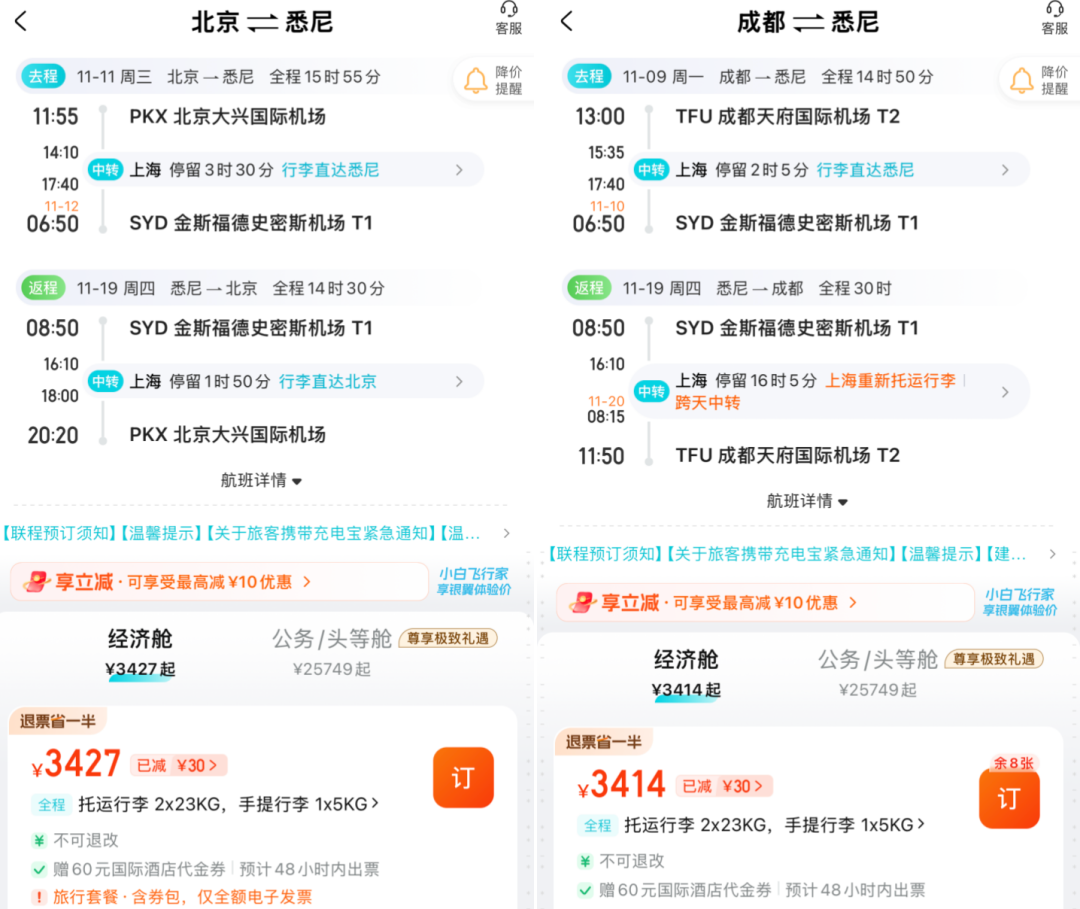Open 小白飞行家 offer on 北京 page
The width and height of the screenshot is (1080, 909).
[x=475, y=582]
